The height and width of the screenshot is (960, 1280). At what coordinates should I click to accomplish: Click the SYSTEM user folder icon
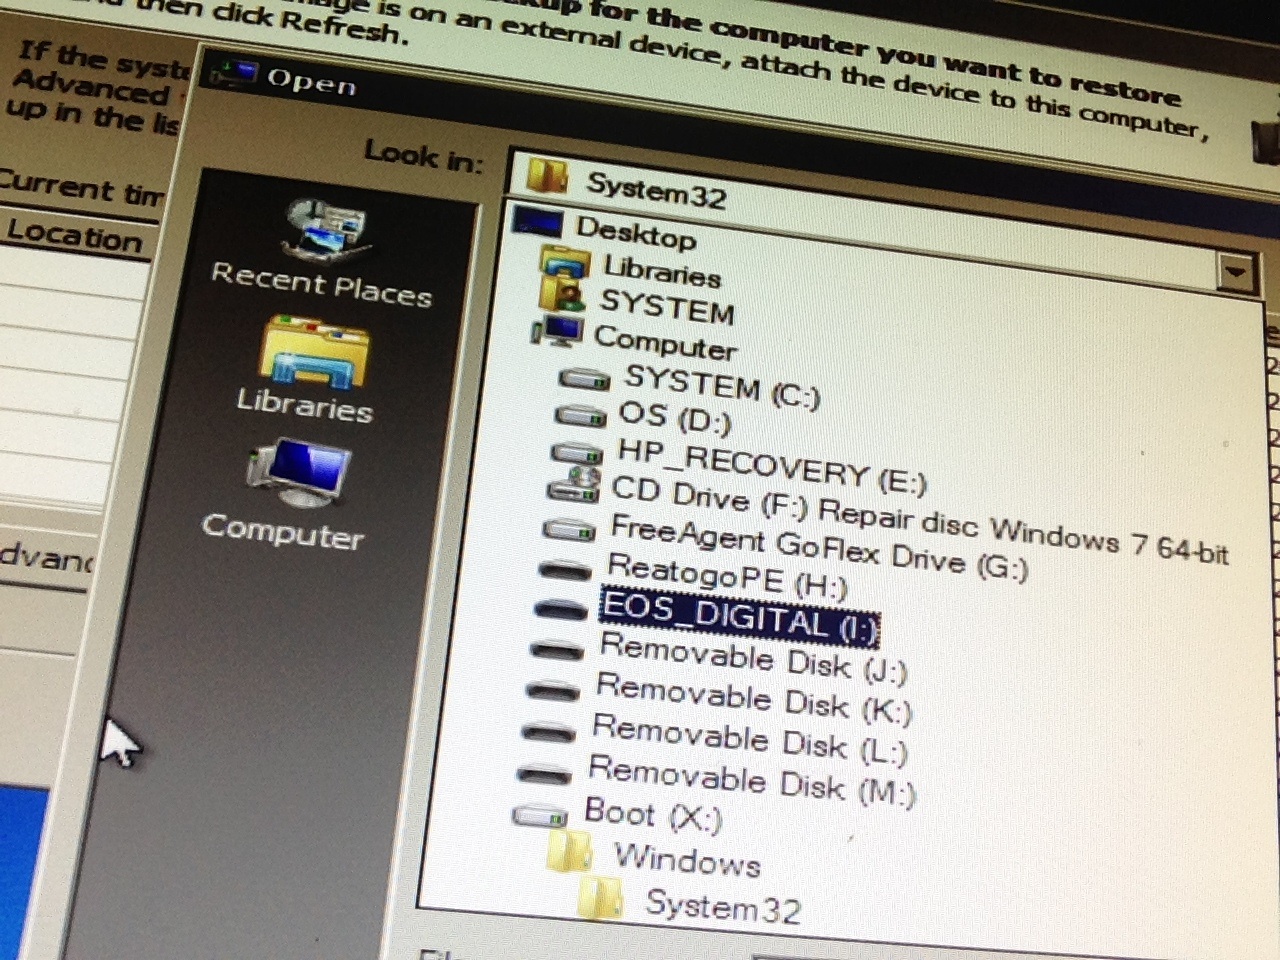(562, 295)
